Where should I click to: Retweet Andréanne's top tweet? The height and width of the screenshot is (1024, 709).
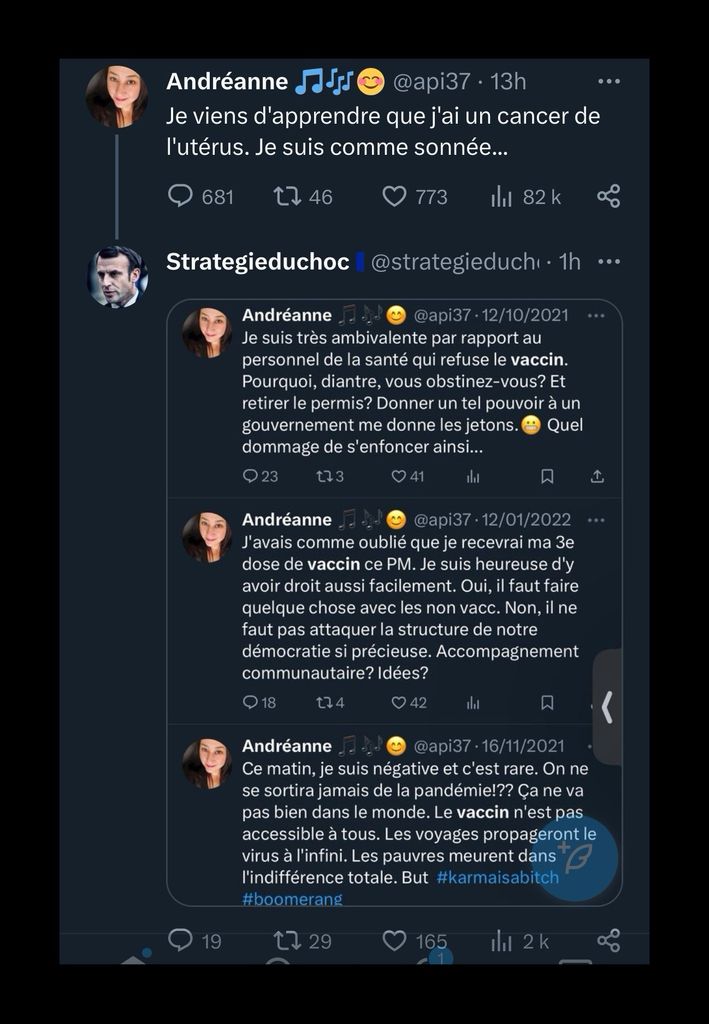(x=288, y=196)
